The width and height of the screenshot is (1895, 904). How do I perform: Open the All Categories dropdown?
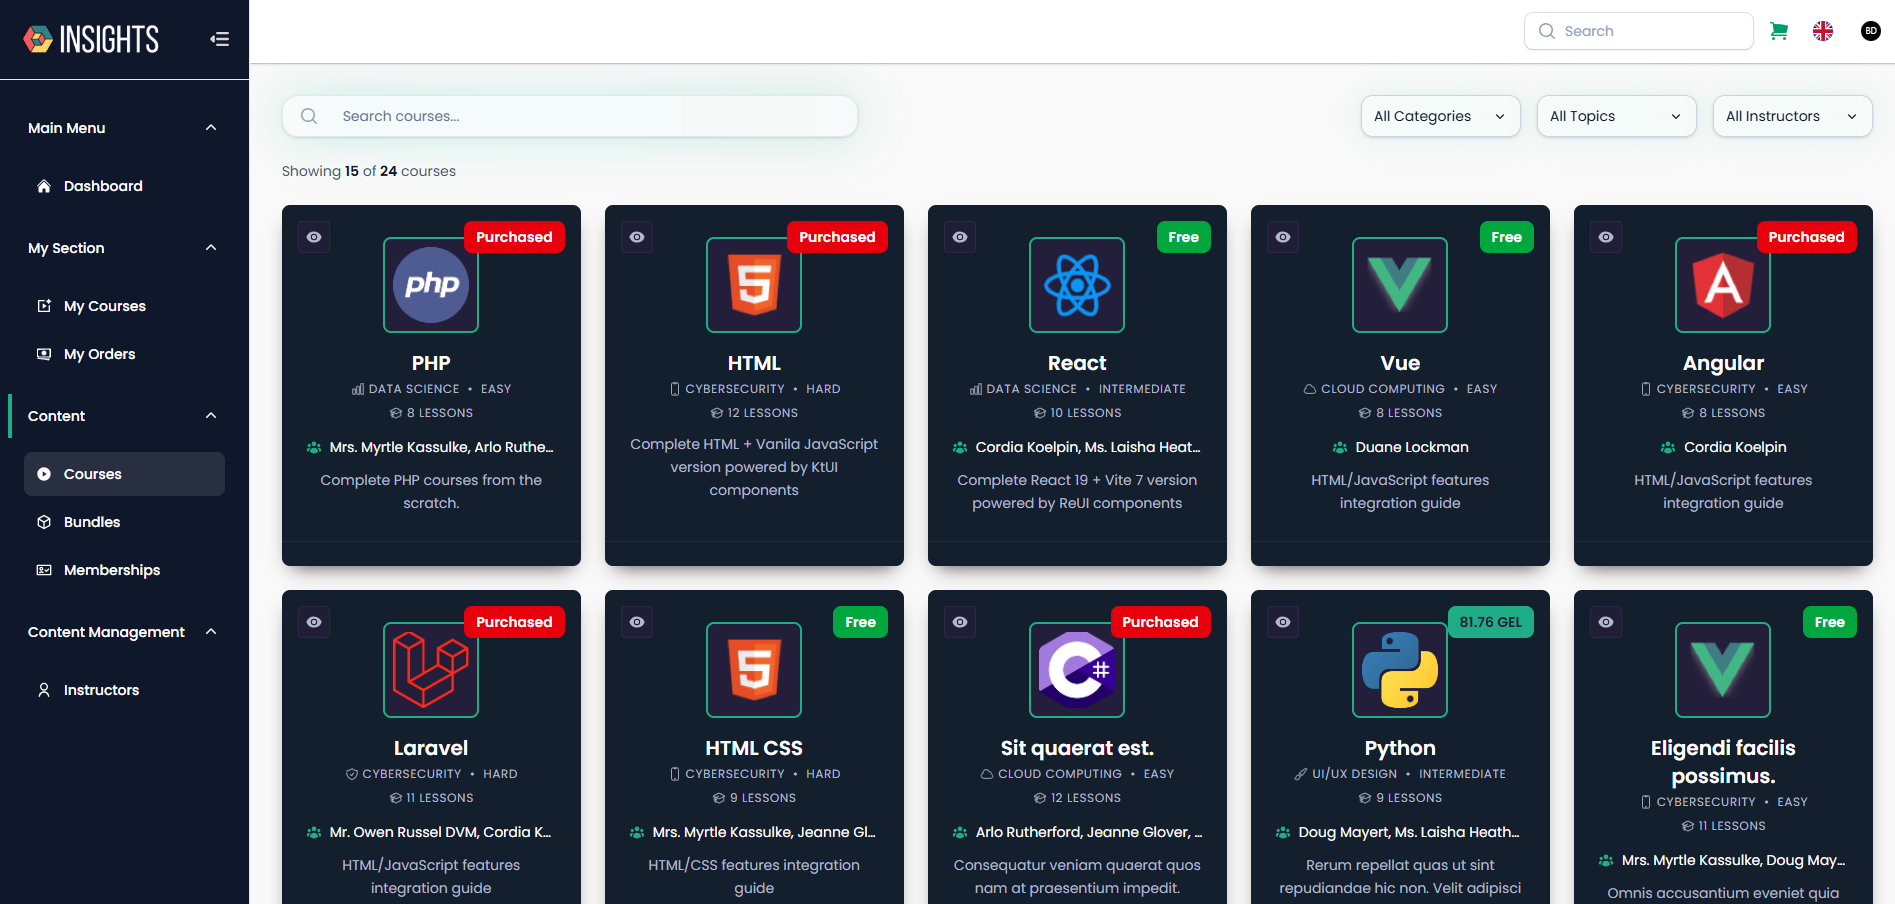(x=1440, y=115)
